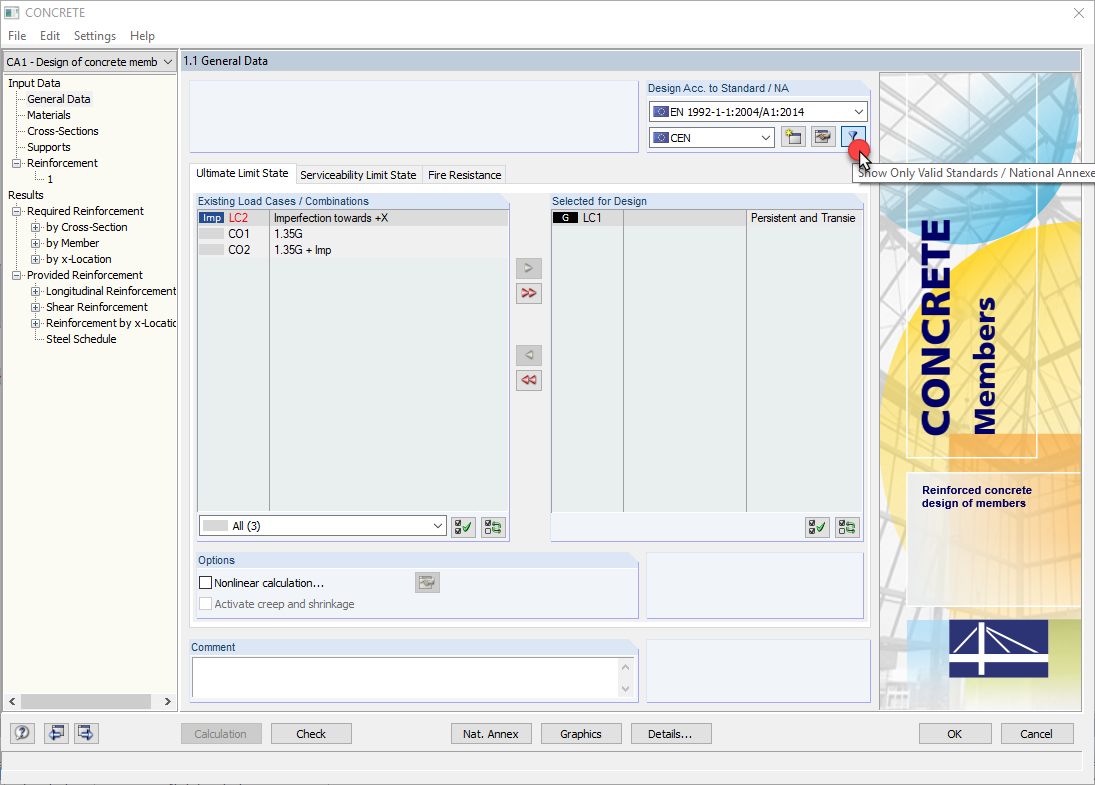
Task: Transfer all load cases with the double-arrow icon
Action: click(529, 293)
